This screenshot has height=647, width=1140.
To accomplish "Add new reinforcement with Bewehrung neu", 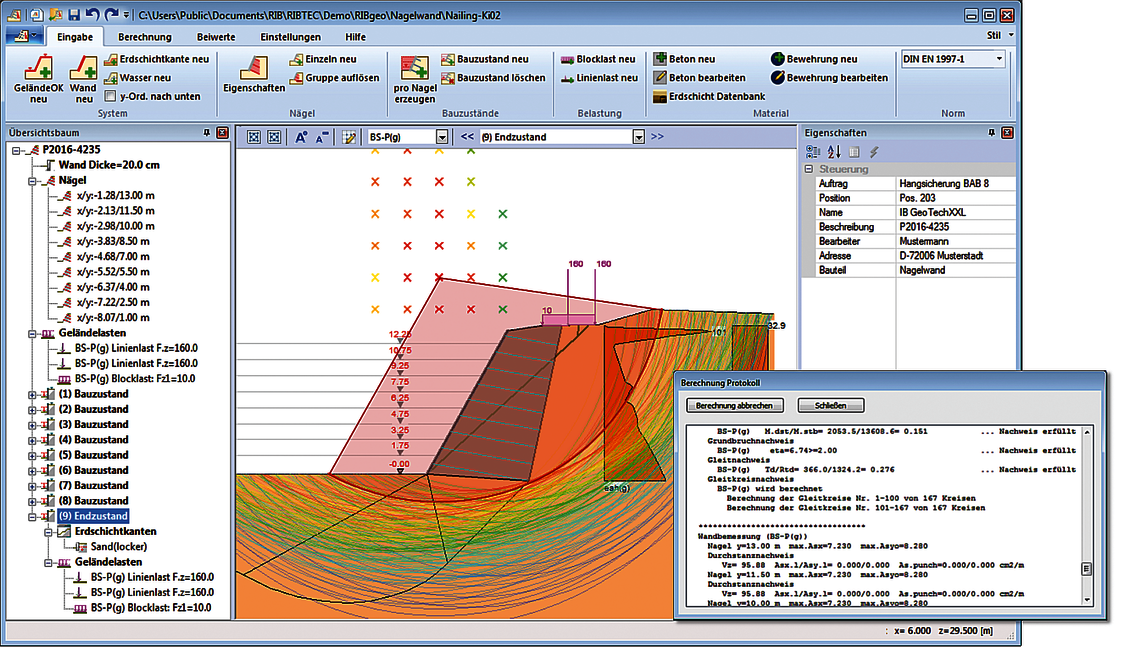I will click(814, 59).
